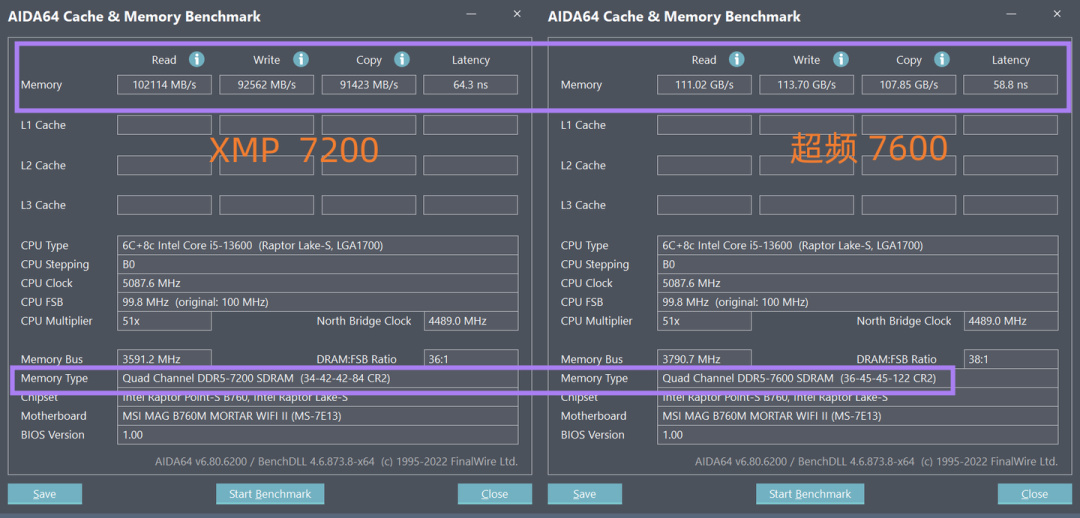Viewport: 1080px width, 518px height.
Task: Select the 113.70 GB/s memory write field
Action: point(806,85)
